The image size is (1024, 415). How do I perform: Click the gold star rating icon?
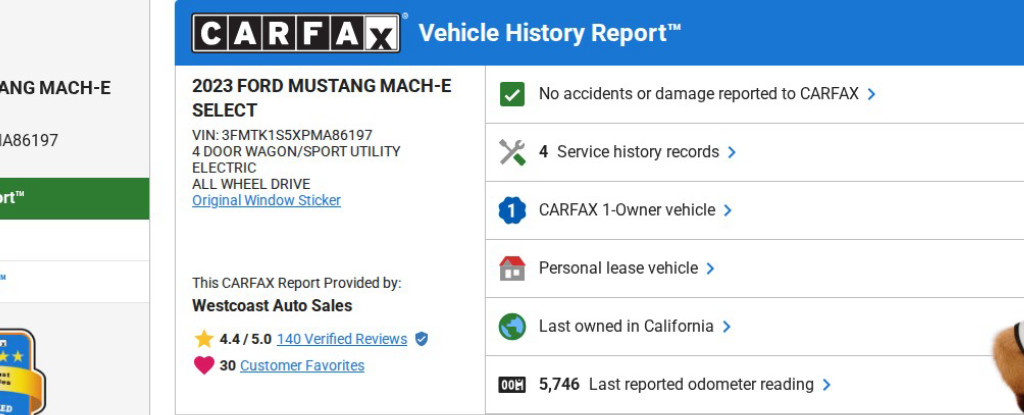[204, 339]
